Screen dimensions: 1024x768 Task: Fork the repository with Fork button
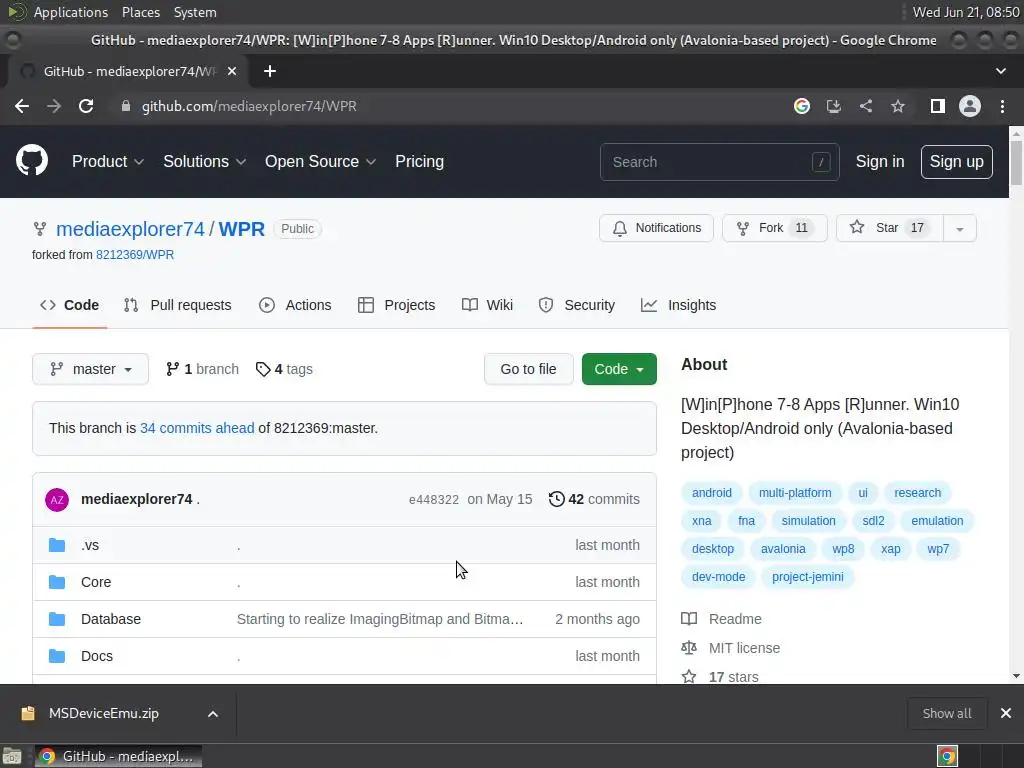775,228
